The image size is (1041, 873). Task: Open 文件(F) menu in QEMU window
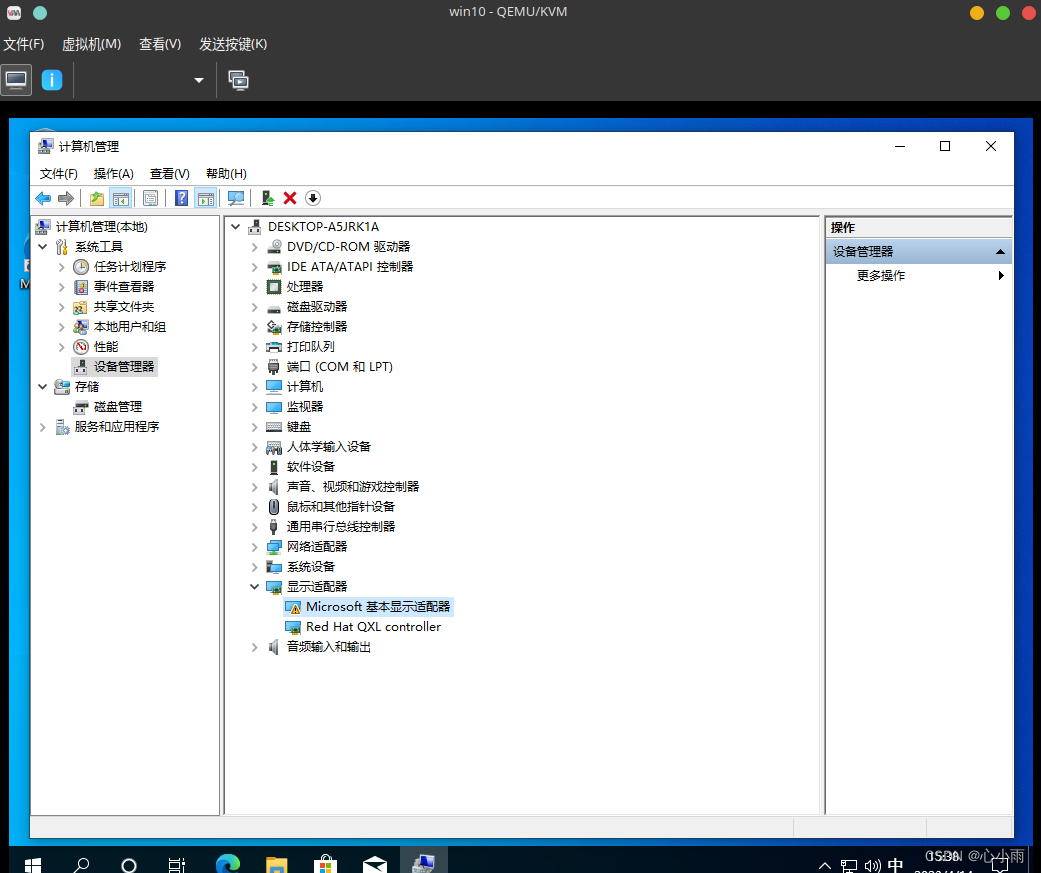(24, 44)
